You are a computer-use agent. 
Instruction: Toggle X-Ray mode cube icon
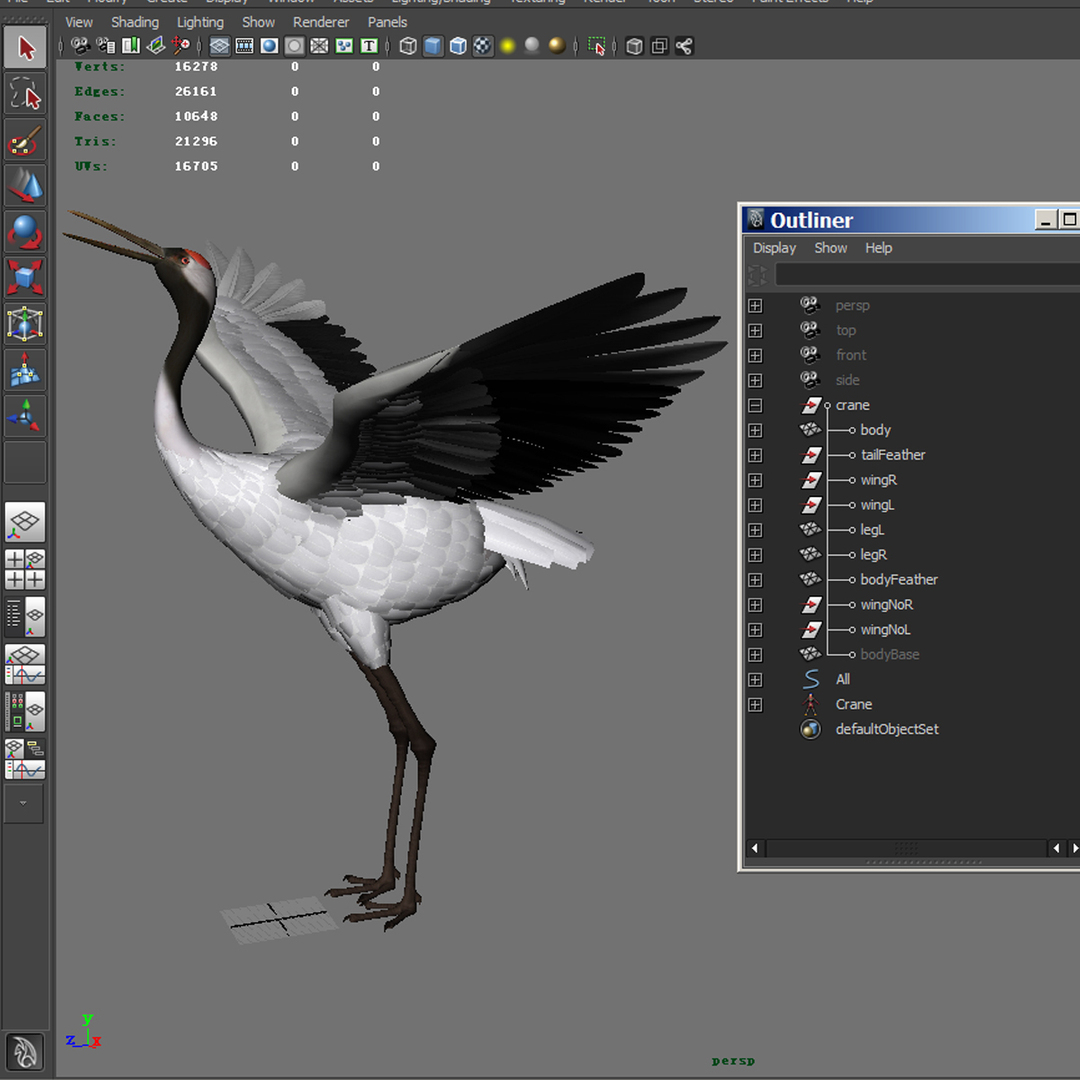pyautogui.click(x=634, y=46)
